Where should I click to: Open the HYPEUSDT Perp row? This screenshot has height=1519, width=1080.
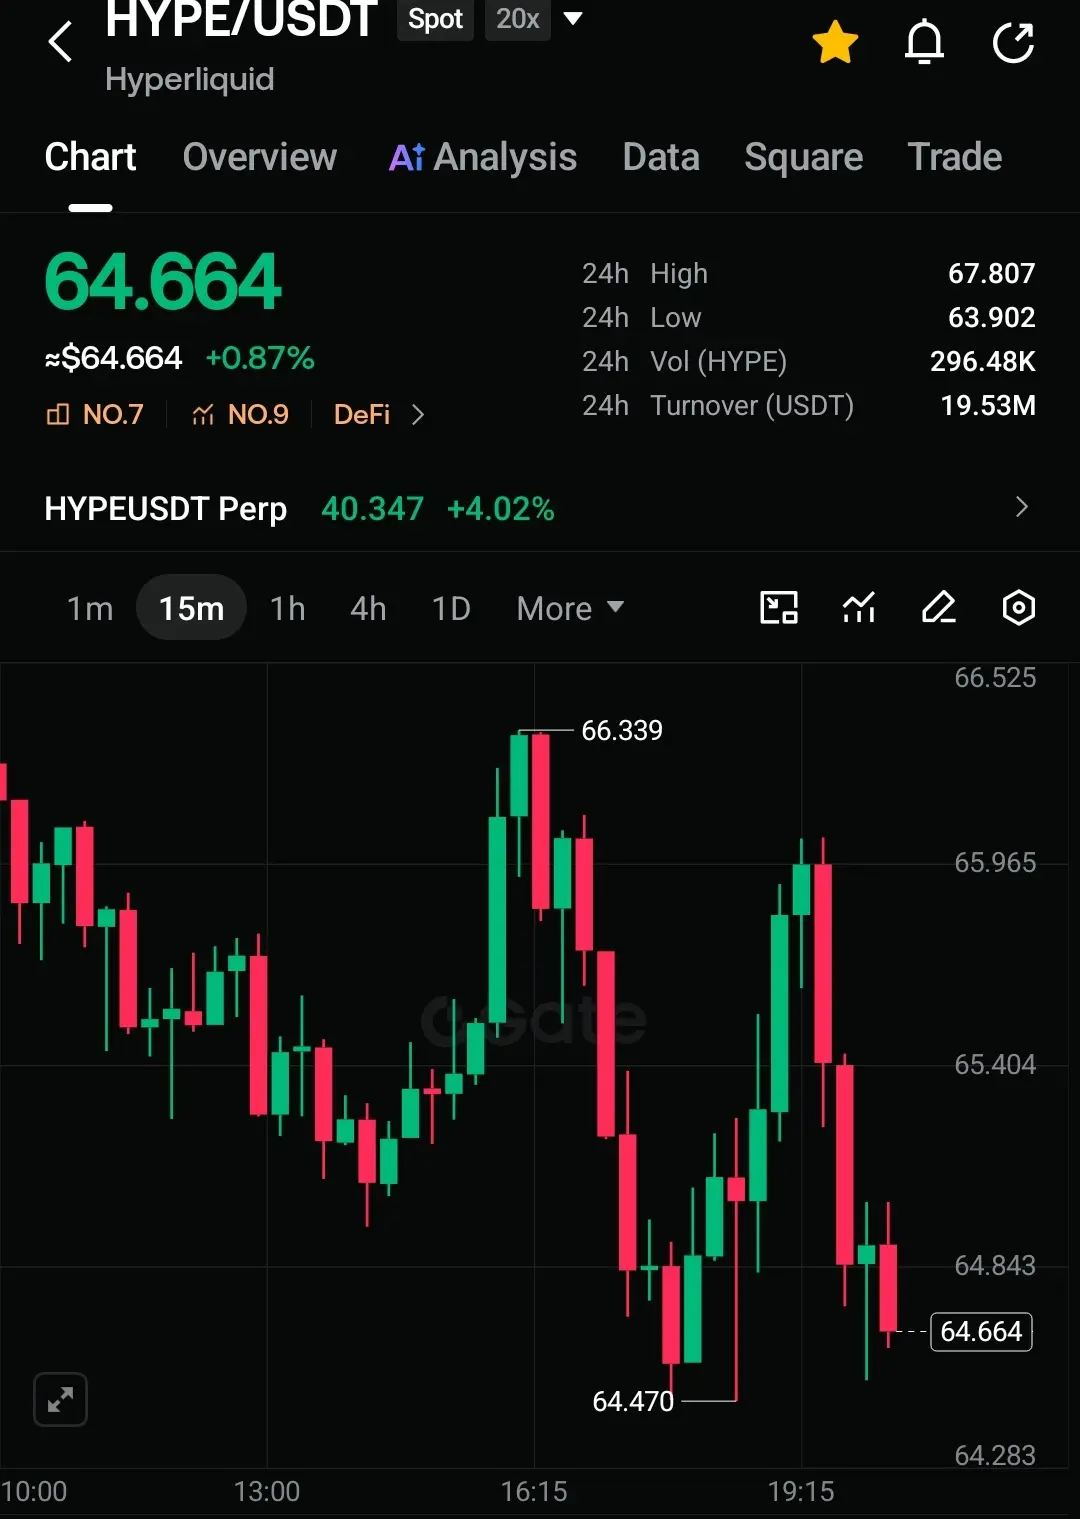[x=540, y=508]
